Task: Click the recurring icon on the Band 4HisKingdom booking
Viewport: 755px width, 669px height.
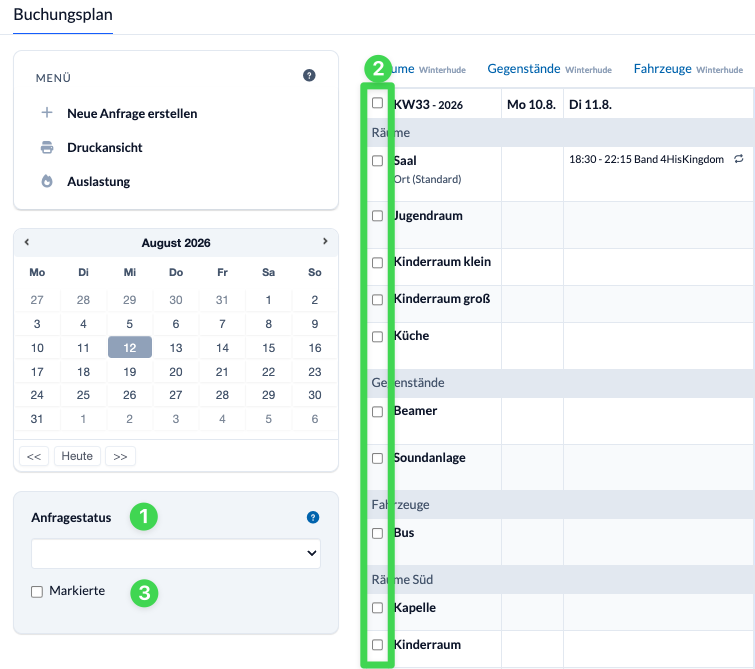Action: tap(739, 159)
